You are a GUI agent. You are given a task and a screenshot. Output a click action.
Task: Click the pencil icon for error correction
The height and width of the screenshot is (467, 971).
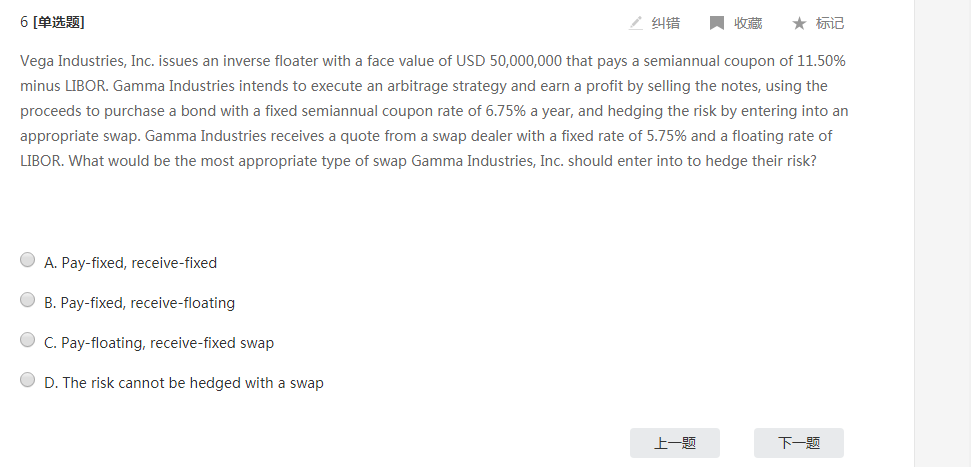(636, 23)
